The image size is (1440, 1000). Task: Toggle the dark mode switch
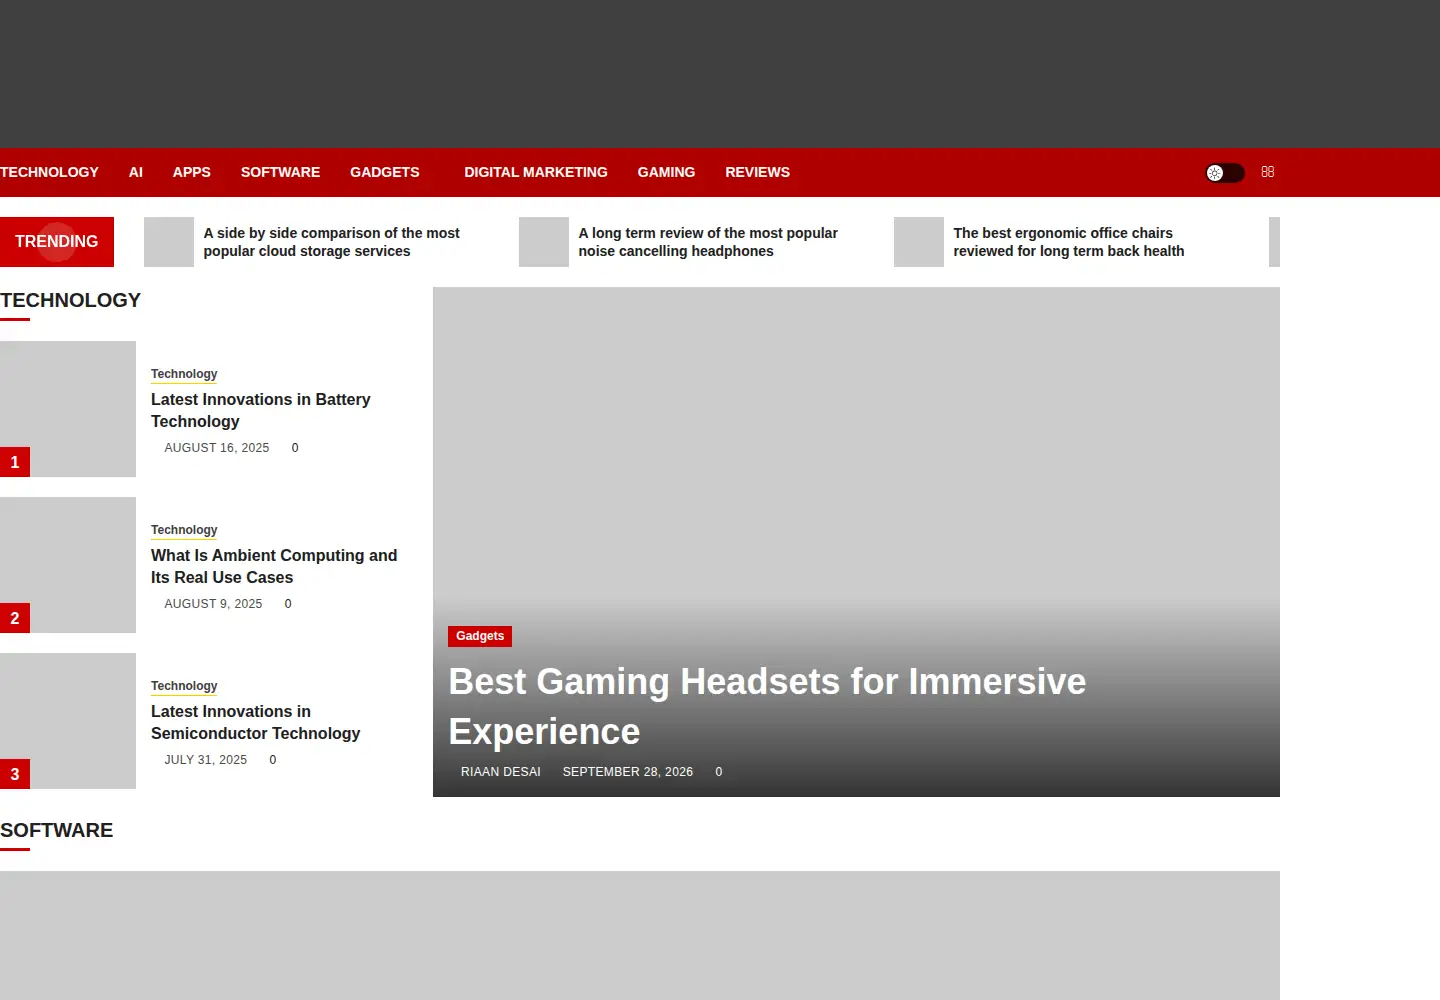(x=1225, y=173)
